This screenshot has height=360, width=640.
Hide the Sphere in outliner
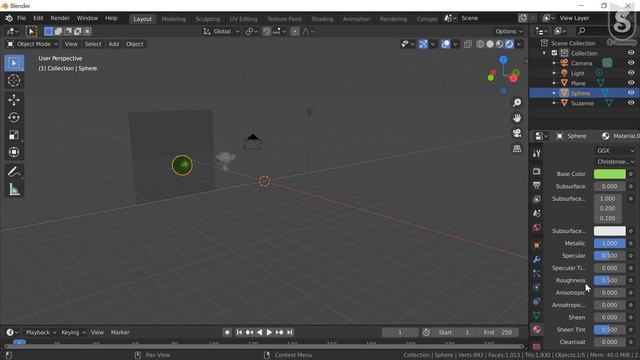click(631, 93)
